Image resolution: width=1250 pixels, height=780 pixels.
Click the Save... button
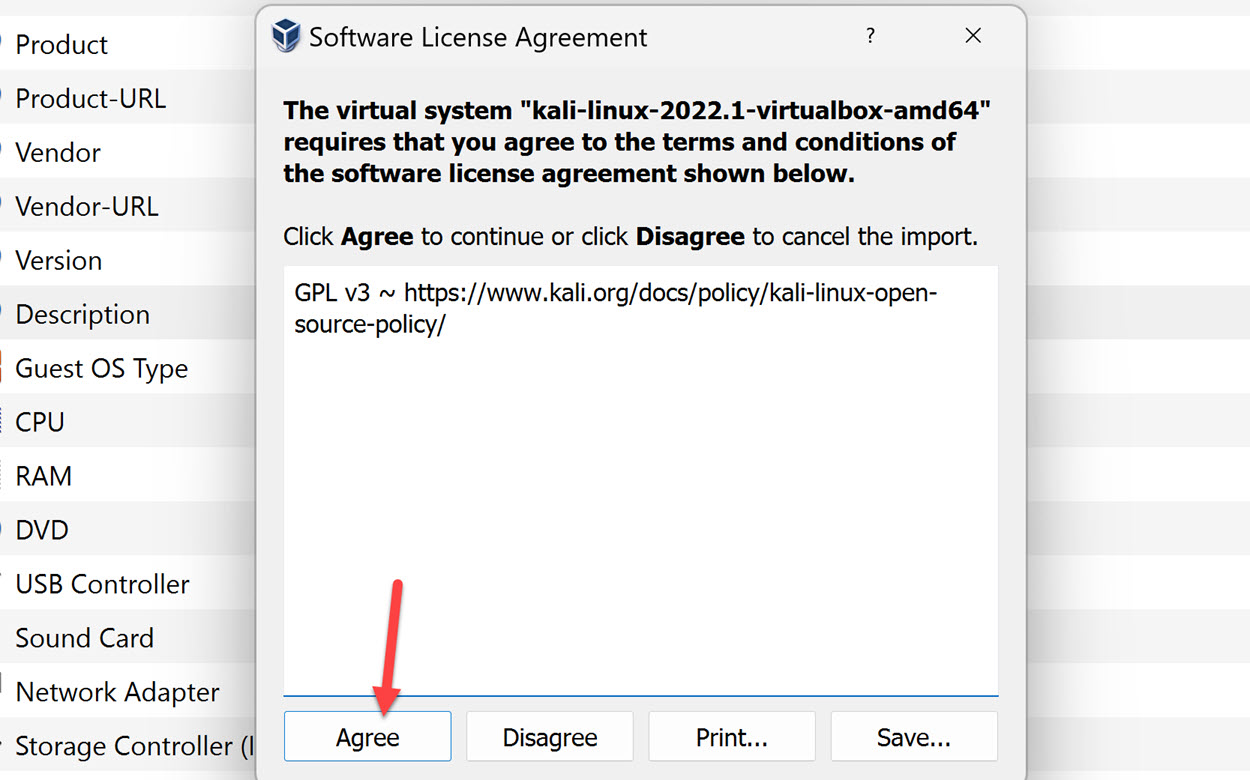tap(913, 737)
